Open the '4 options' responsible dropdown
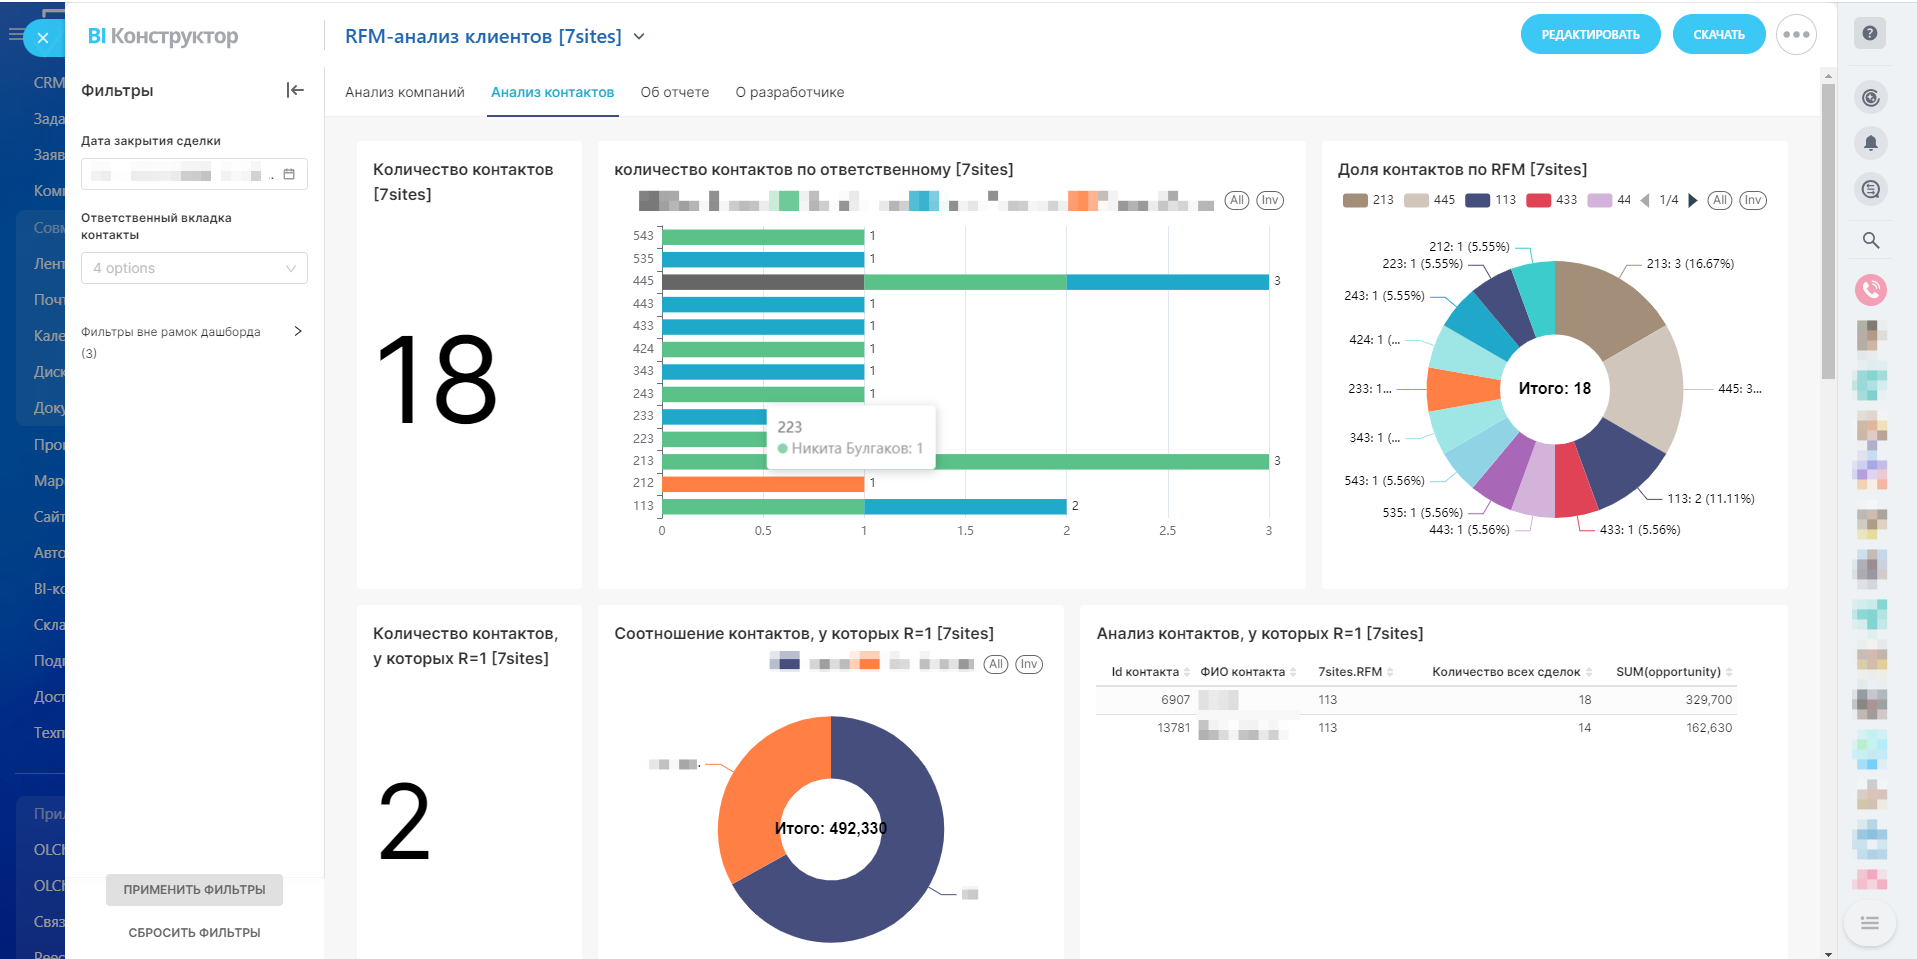Screen dimensions: 1917x959 (194, 268)
